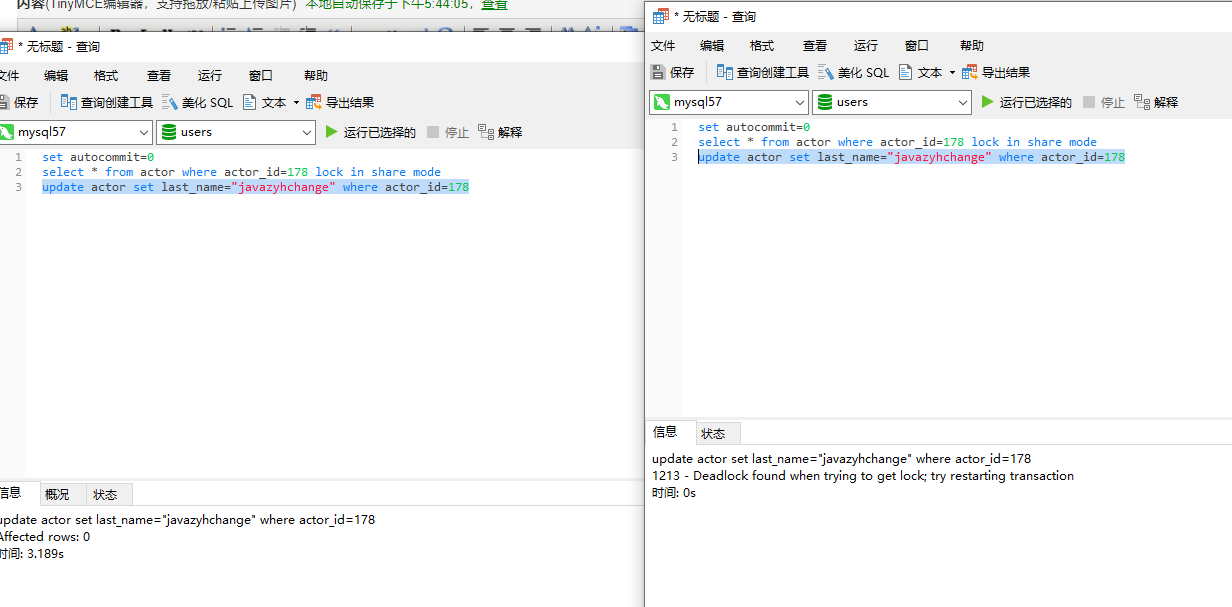1232x607 pixels.
Task: Open 窗口 menu in left window
Action: tap(261, 75)
